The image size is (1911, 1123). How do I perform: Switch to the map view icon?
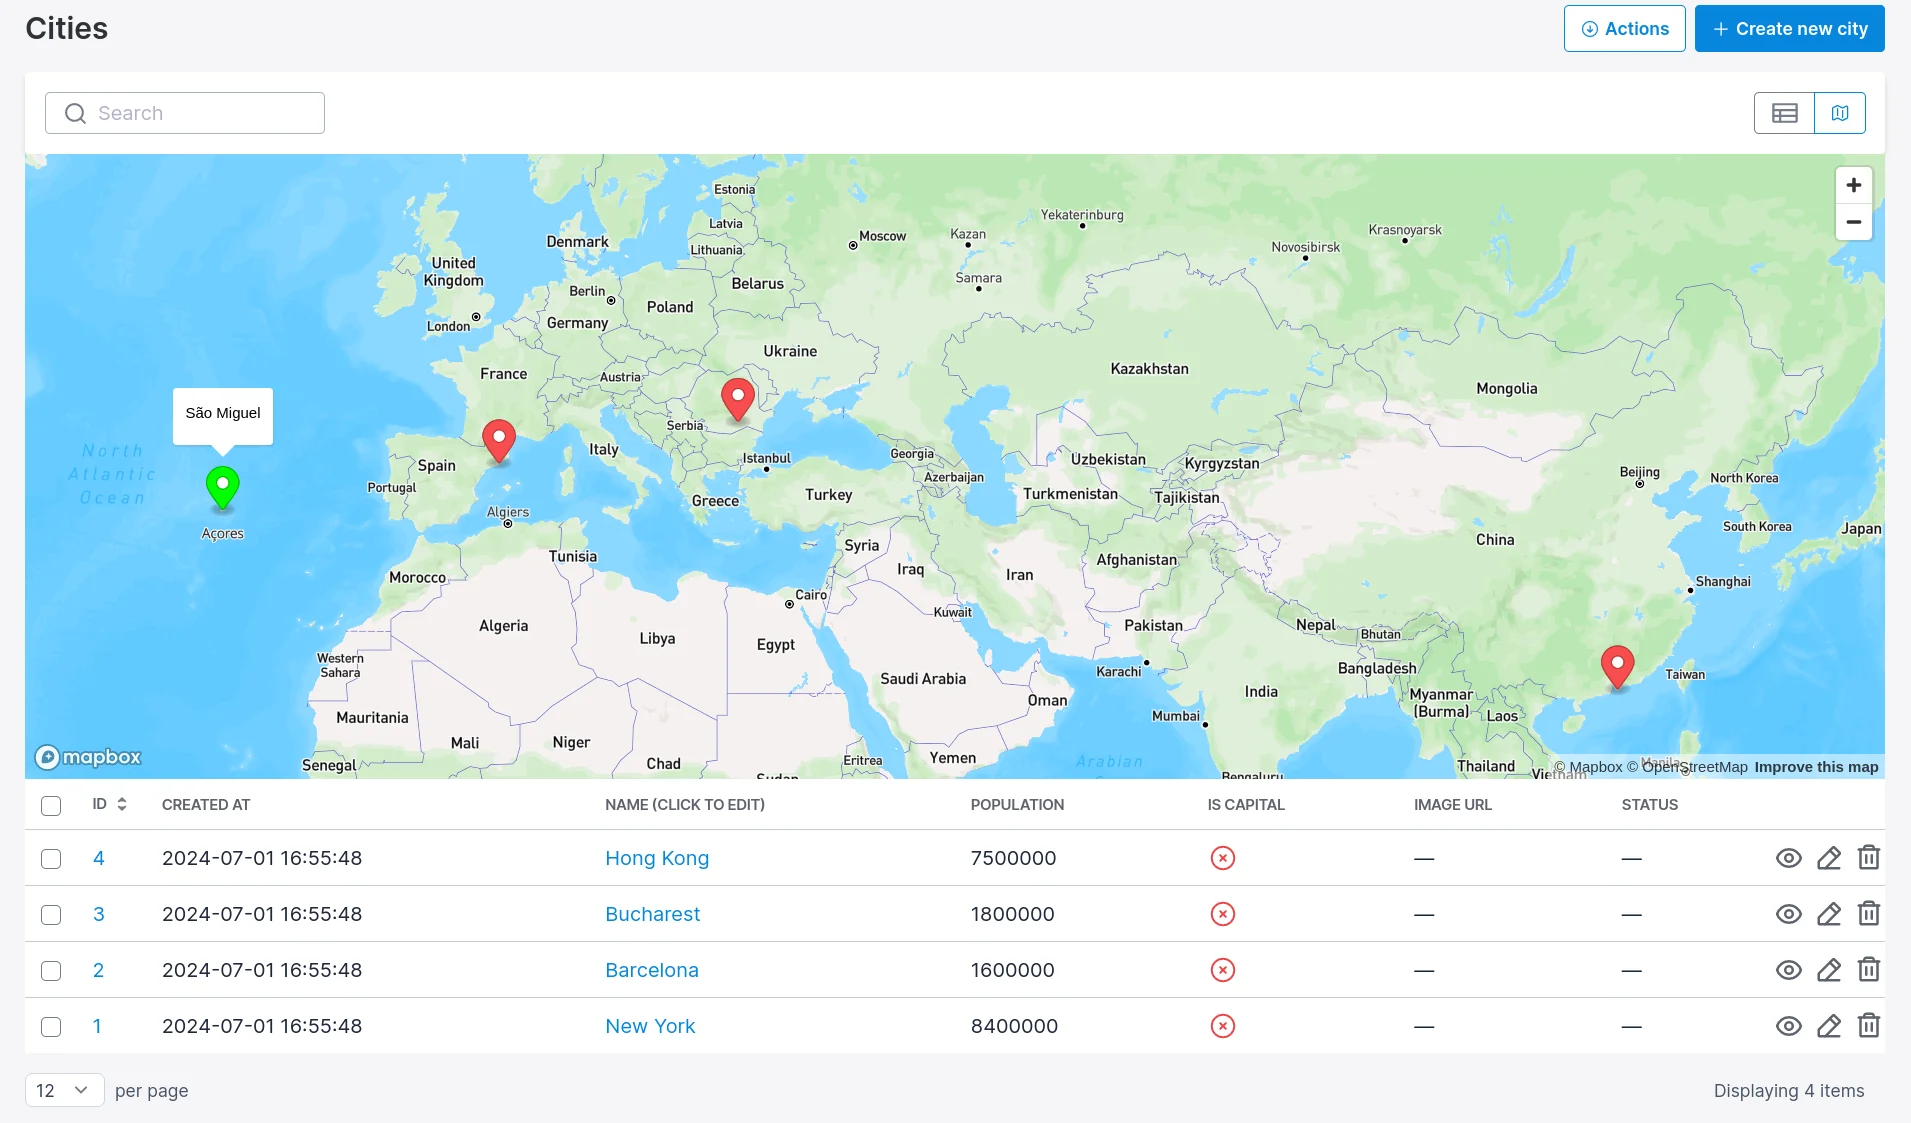(1840, 113)
